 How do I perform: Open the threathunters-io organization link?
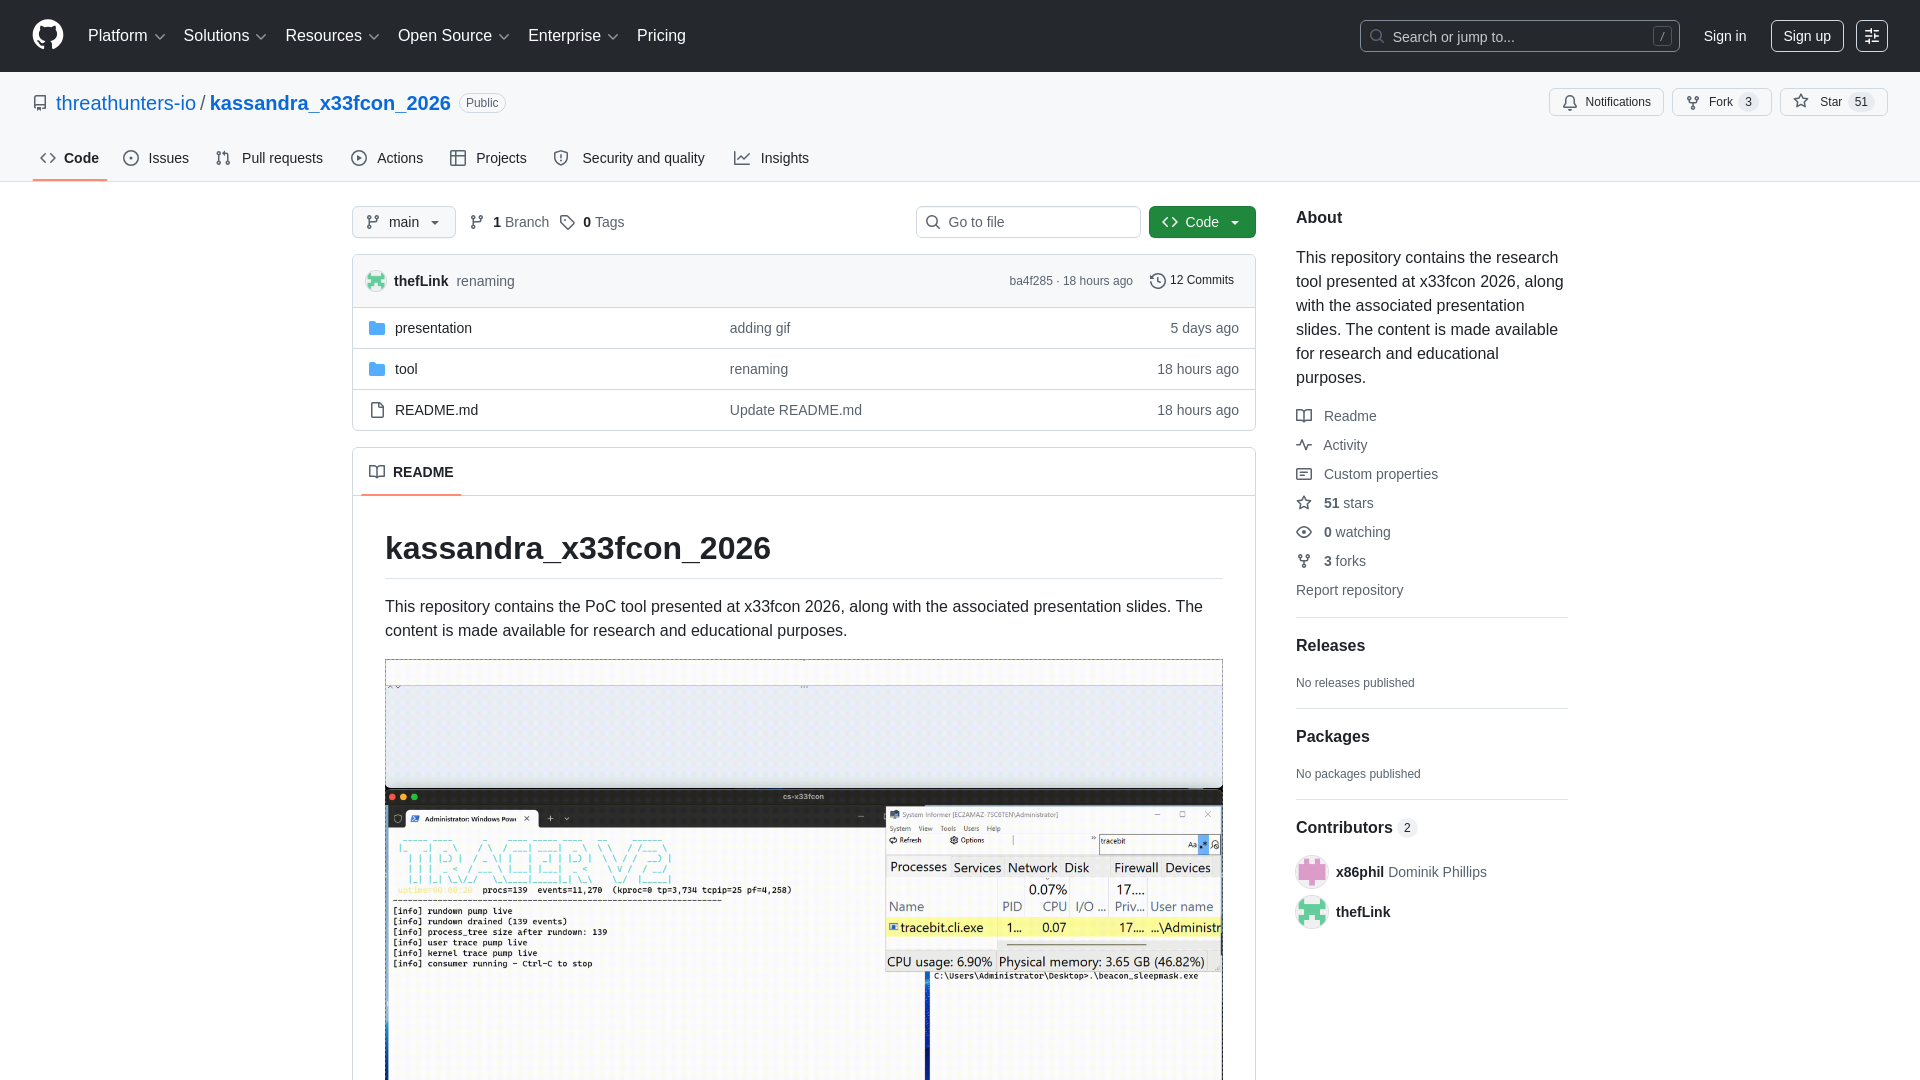coord(126,103)
